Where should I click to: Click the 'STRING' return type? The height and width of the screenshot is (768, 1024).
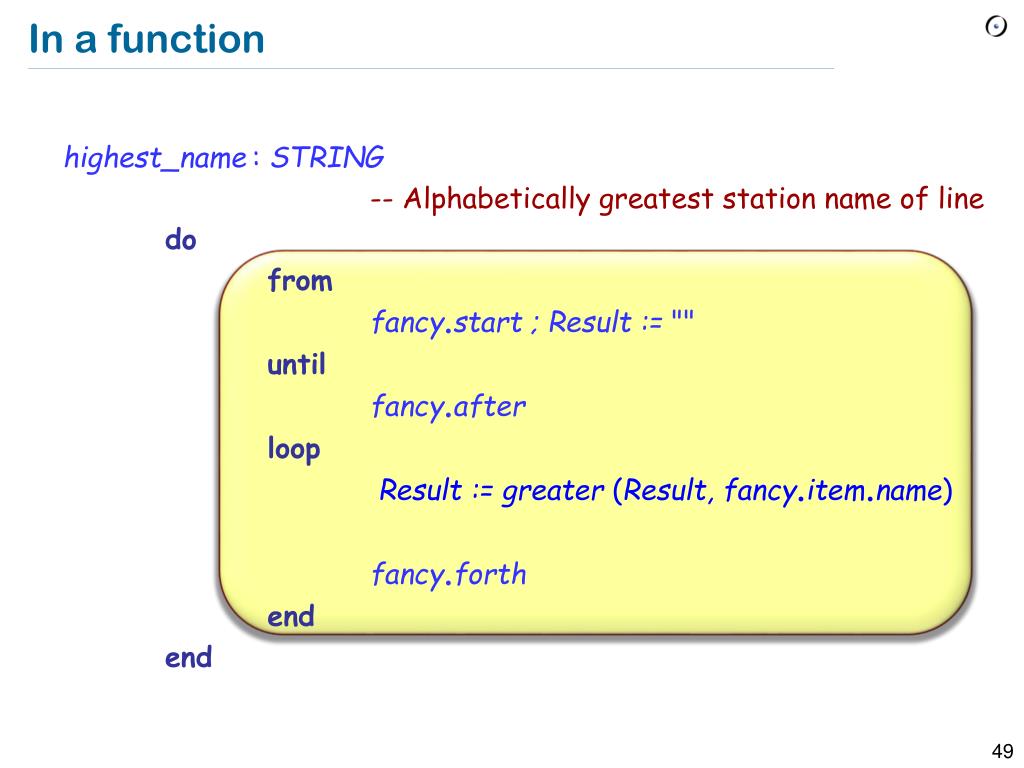(x=327, y=157)
